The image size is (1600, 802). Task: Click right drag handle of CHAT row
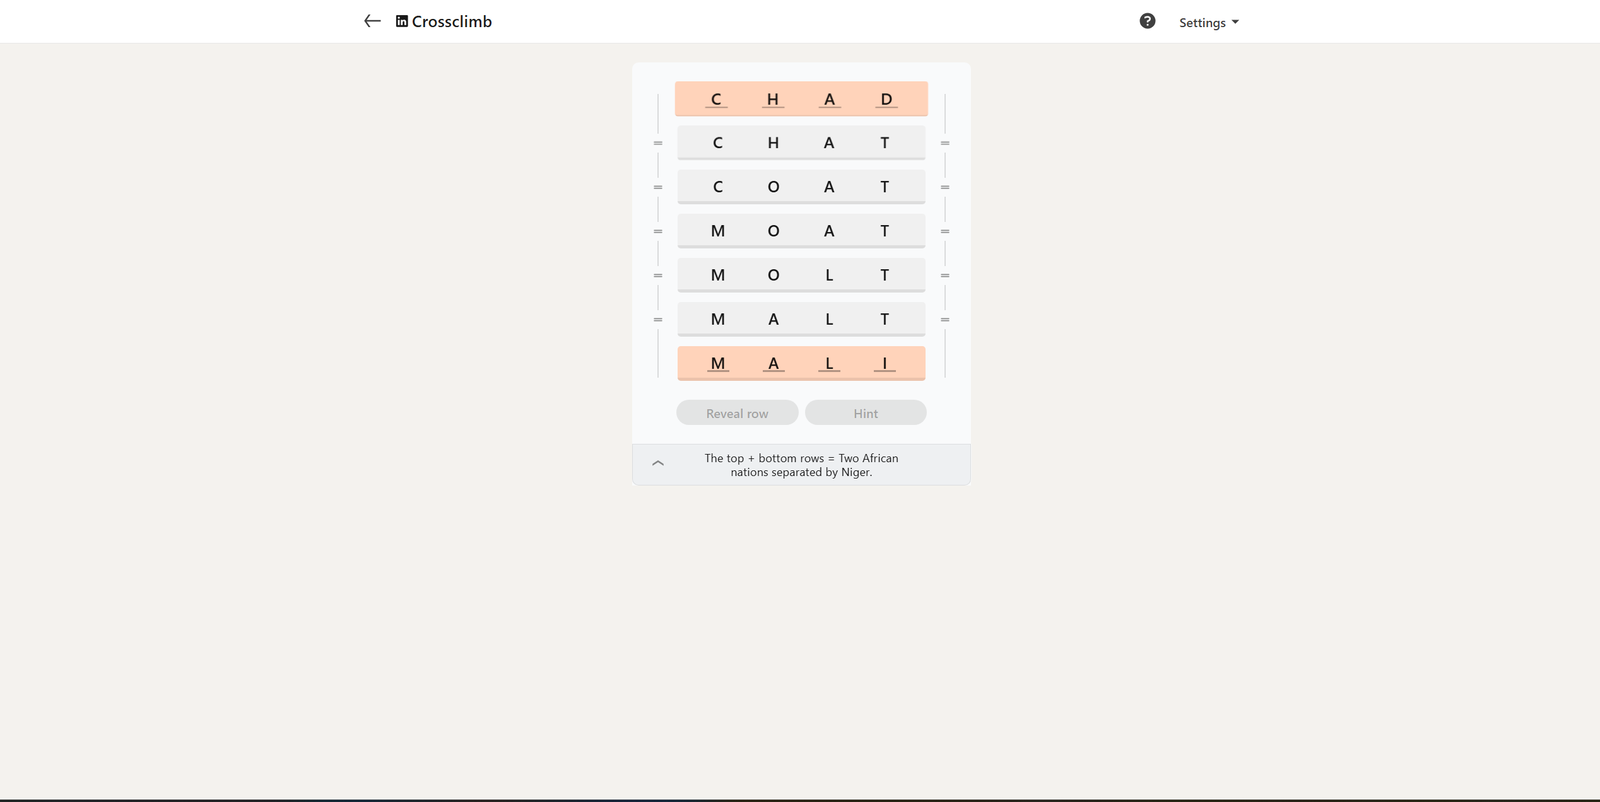point(945,143)
